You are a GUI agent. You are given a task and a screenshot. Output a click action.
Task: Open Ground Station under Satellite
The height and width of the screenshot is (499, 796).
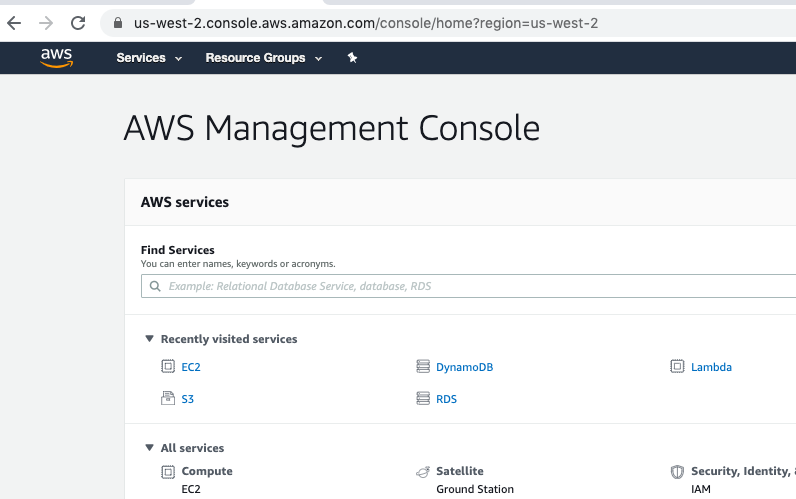click(475, 489)
